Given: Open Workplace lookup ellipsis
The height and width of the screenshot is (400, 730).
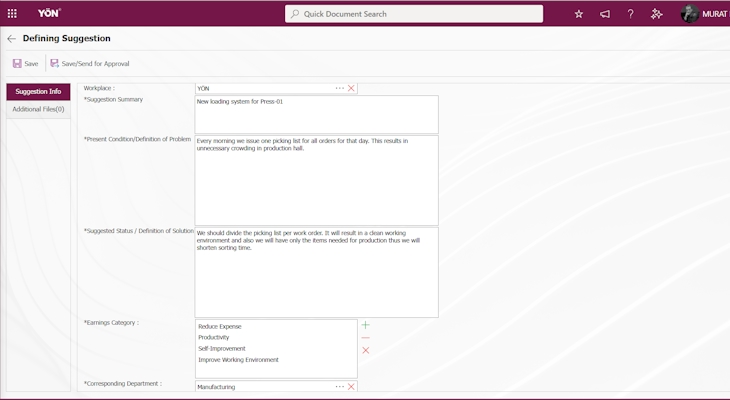Looking at the screenshot, I should [339, 88].
